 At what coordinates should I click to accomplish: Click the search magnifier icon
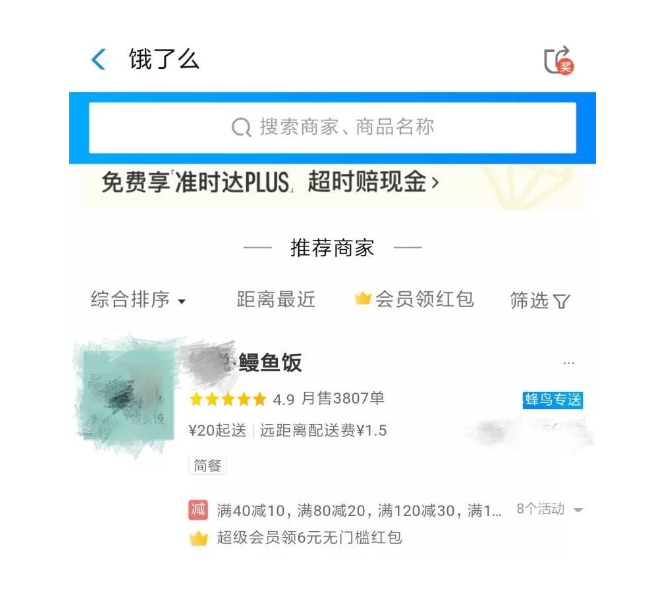pyautogui.click(x=241, y=127)
